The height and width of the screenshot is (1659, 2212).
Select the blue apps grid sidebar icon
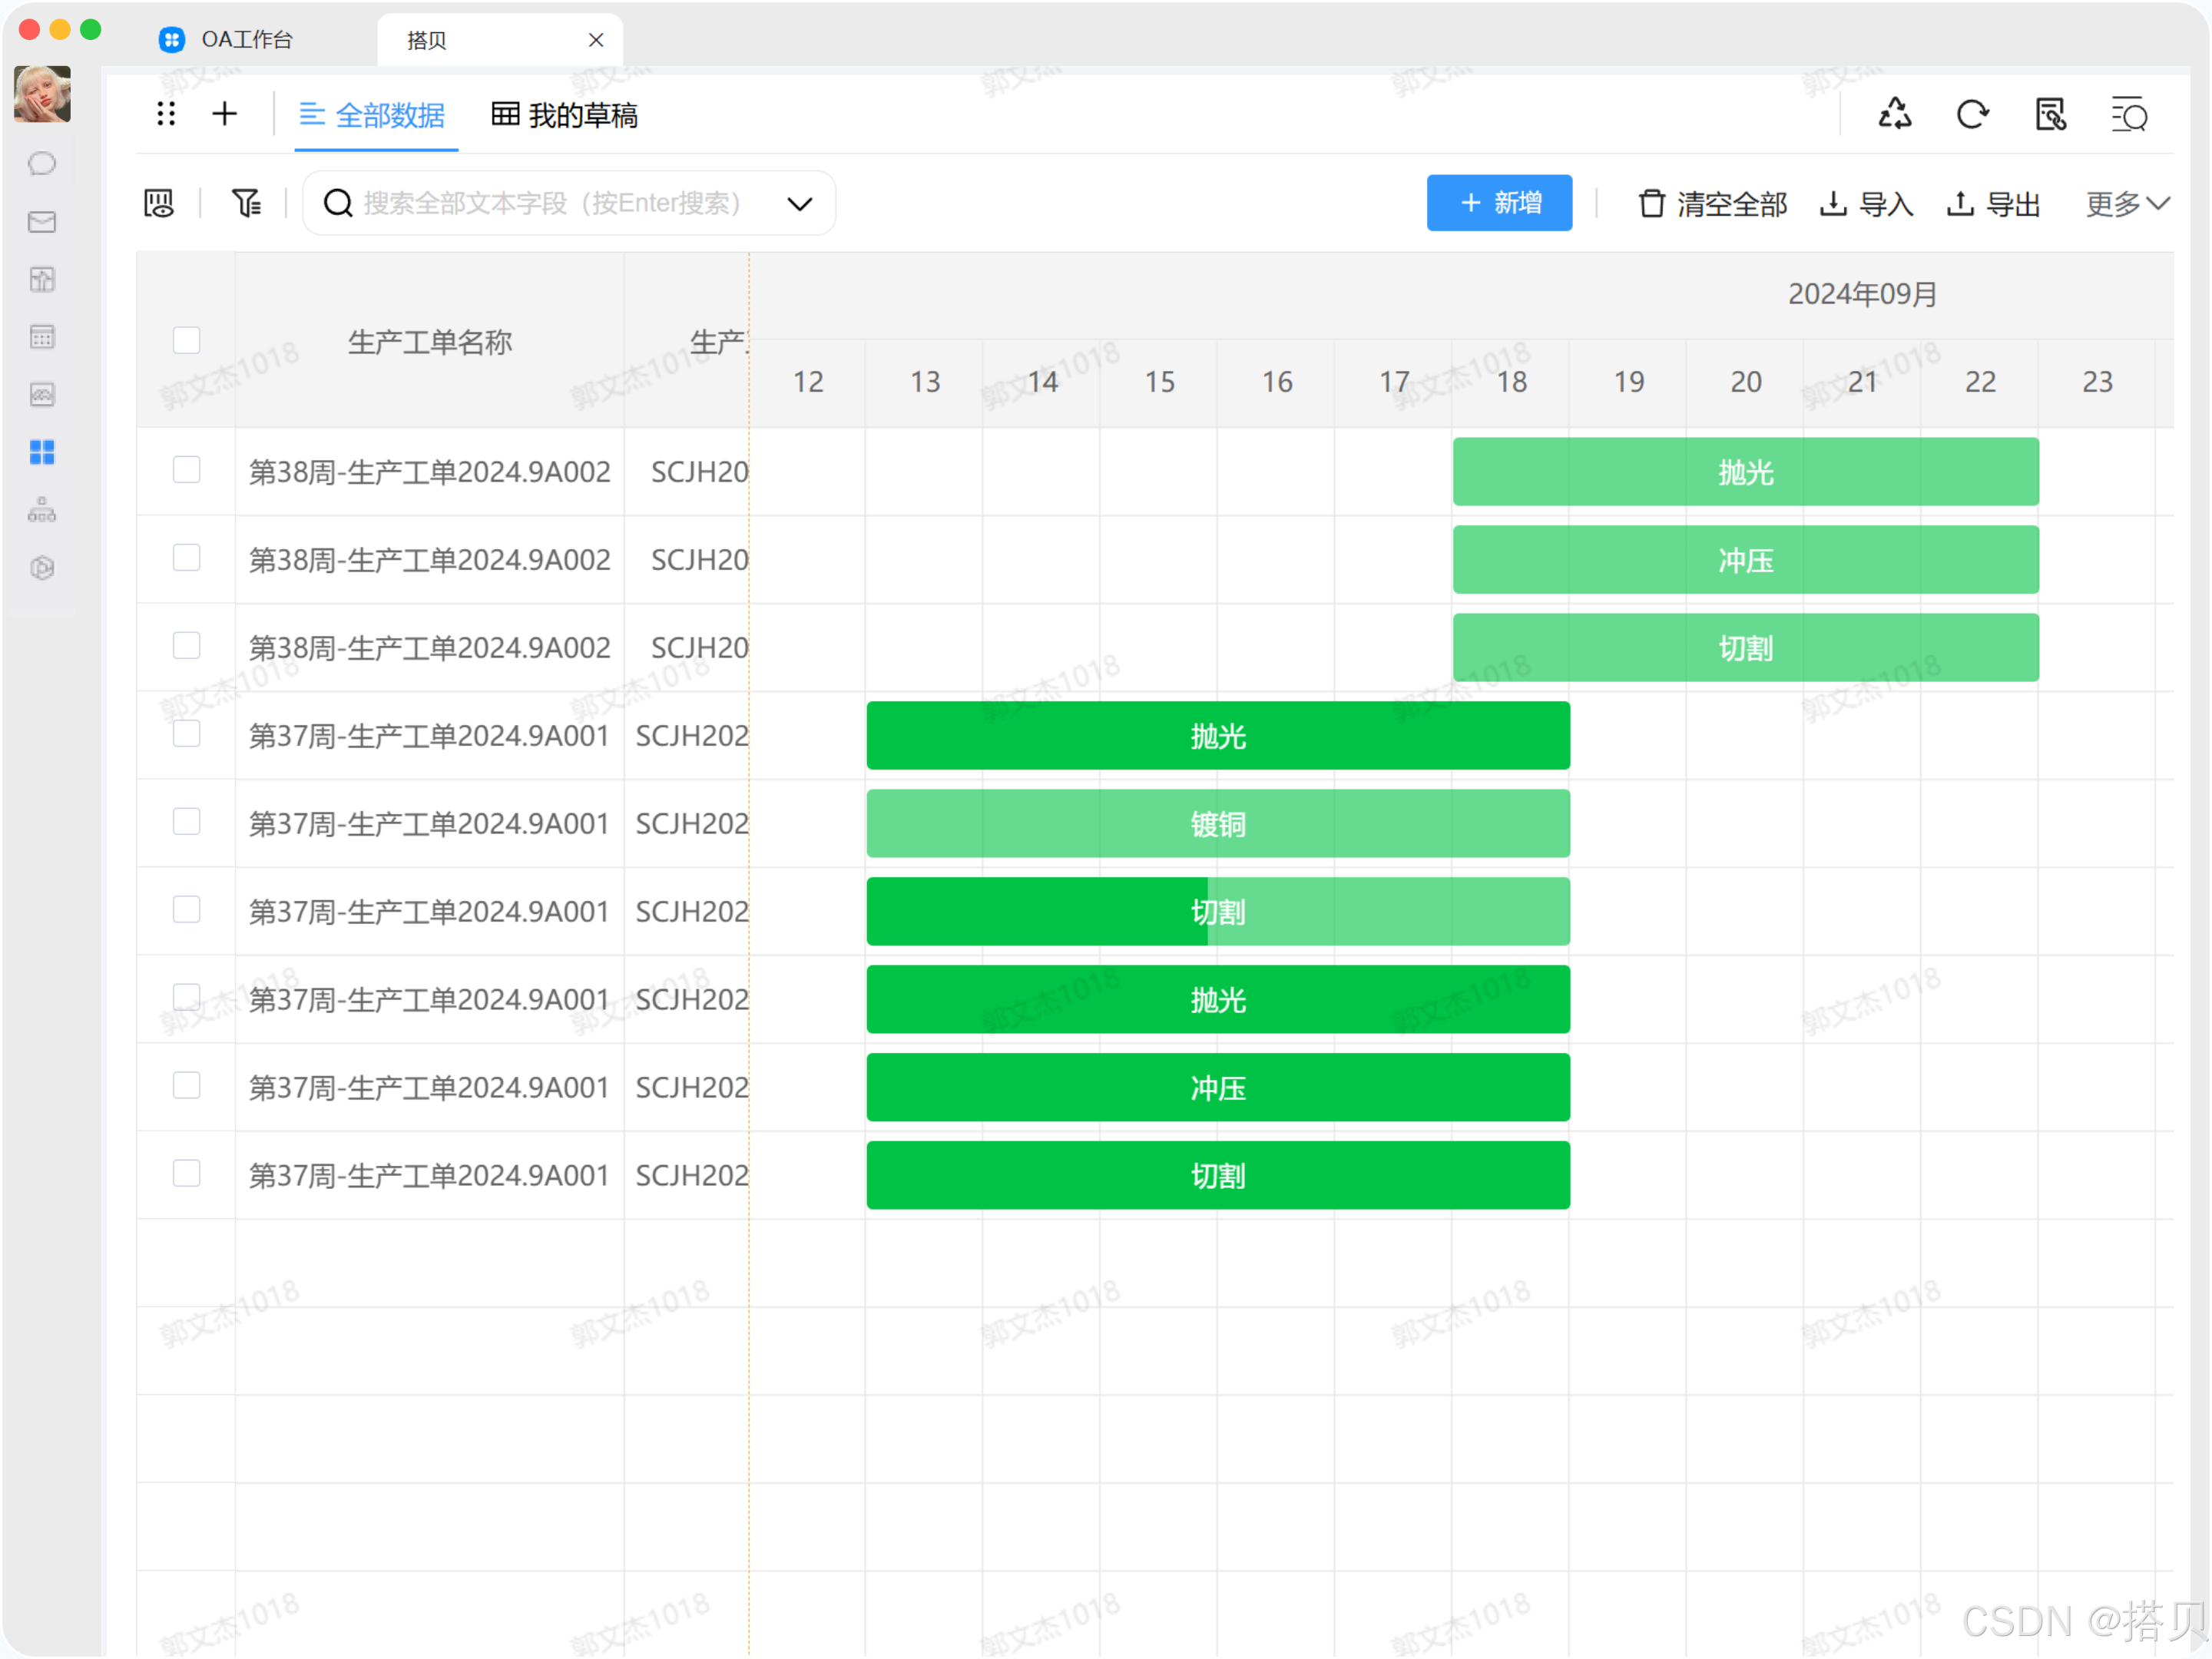tap(42, 453)
